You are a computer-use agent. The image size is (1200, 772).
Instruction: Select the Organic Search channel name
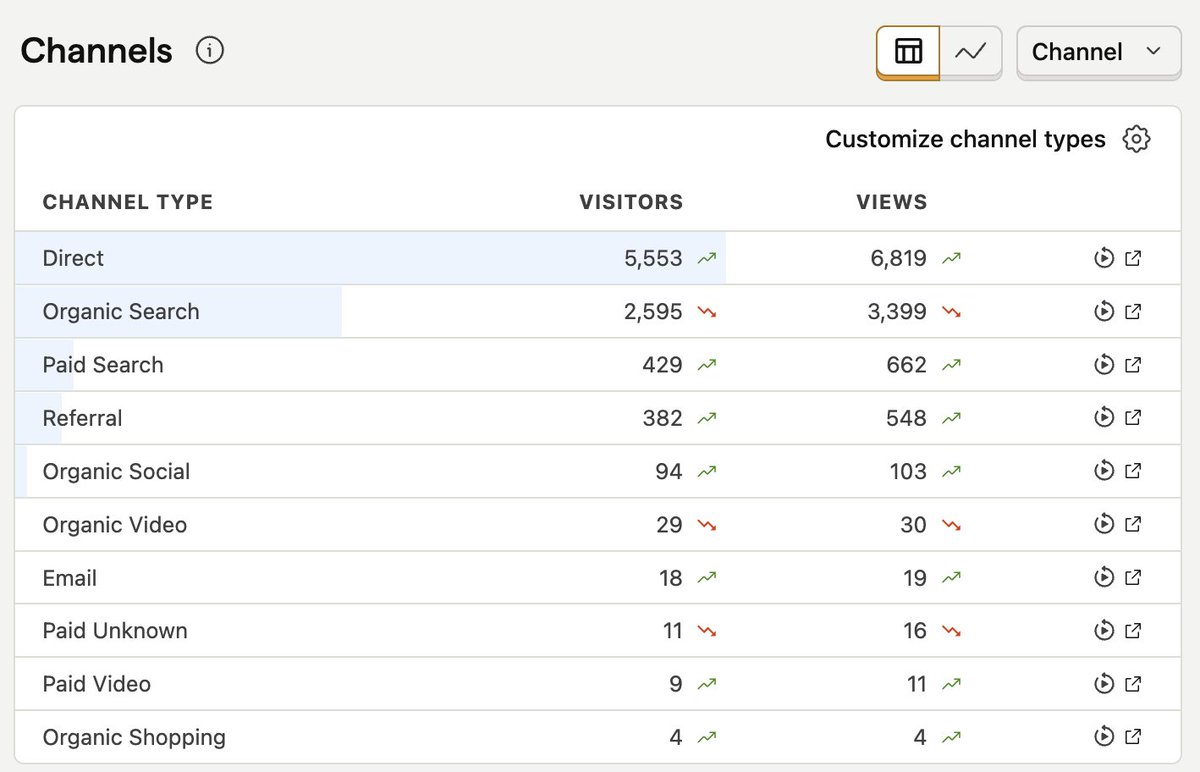[x=121, y=312]
